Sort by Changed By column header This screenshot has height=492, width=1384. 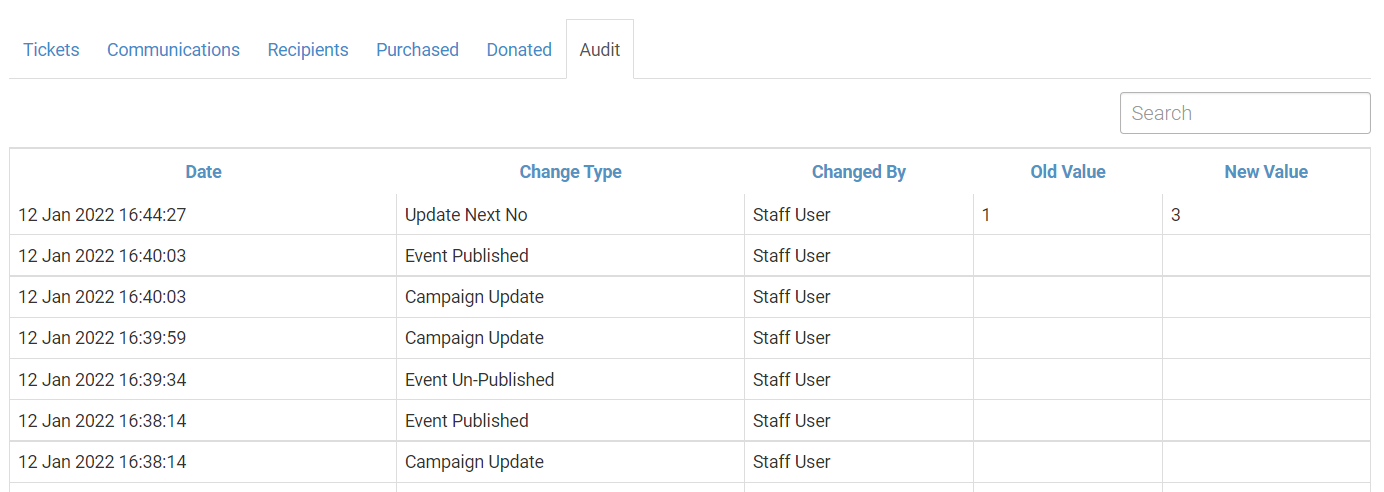tap(858, 172)
